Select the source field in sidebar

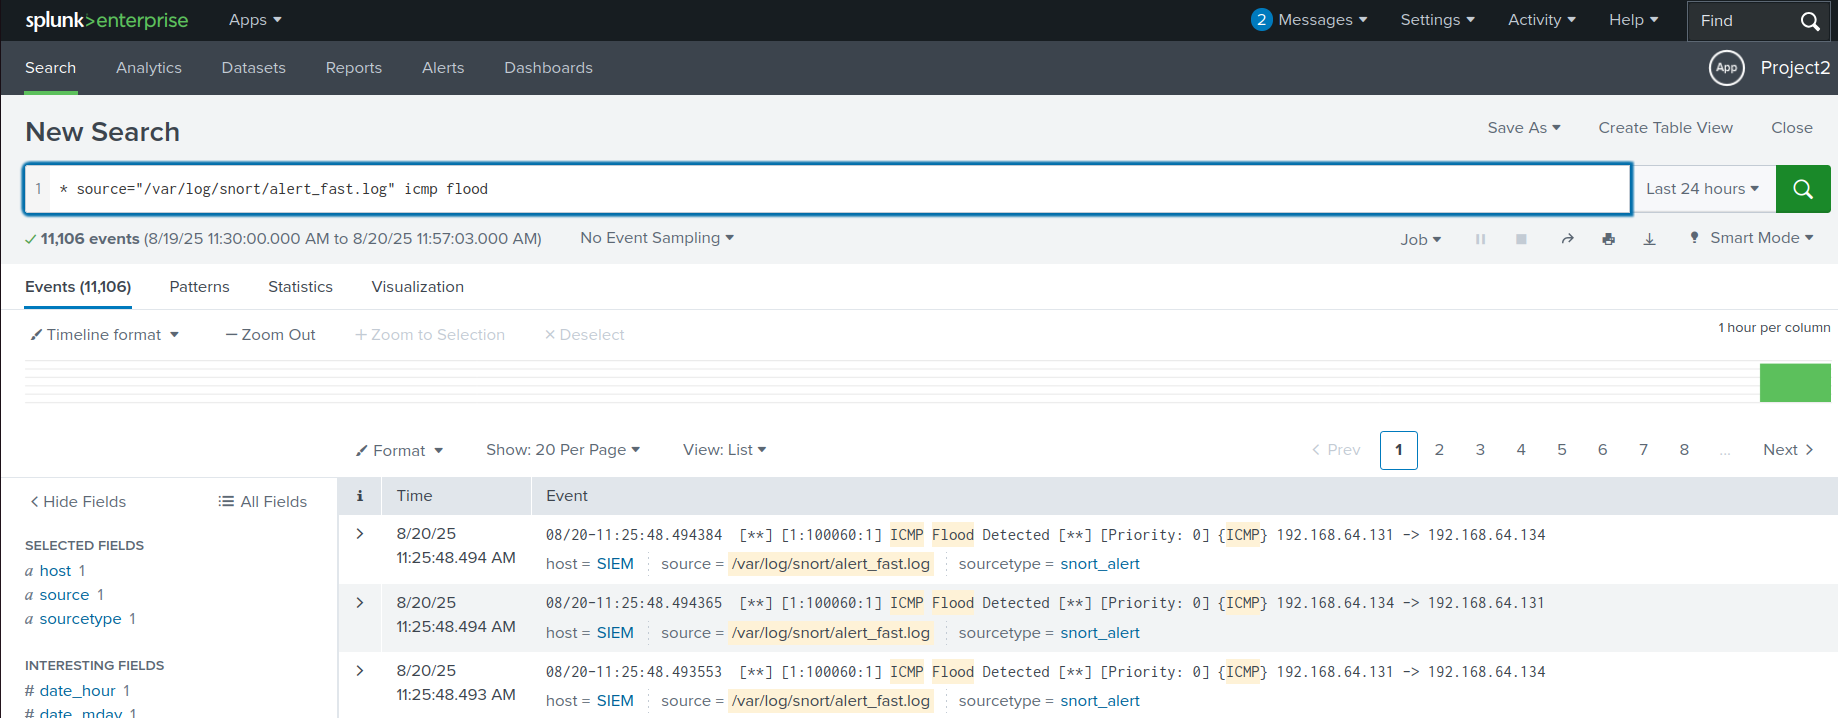click(x=64, y=595)
